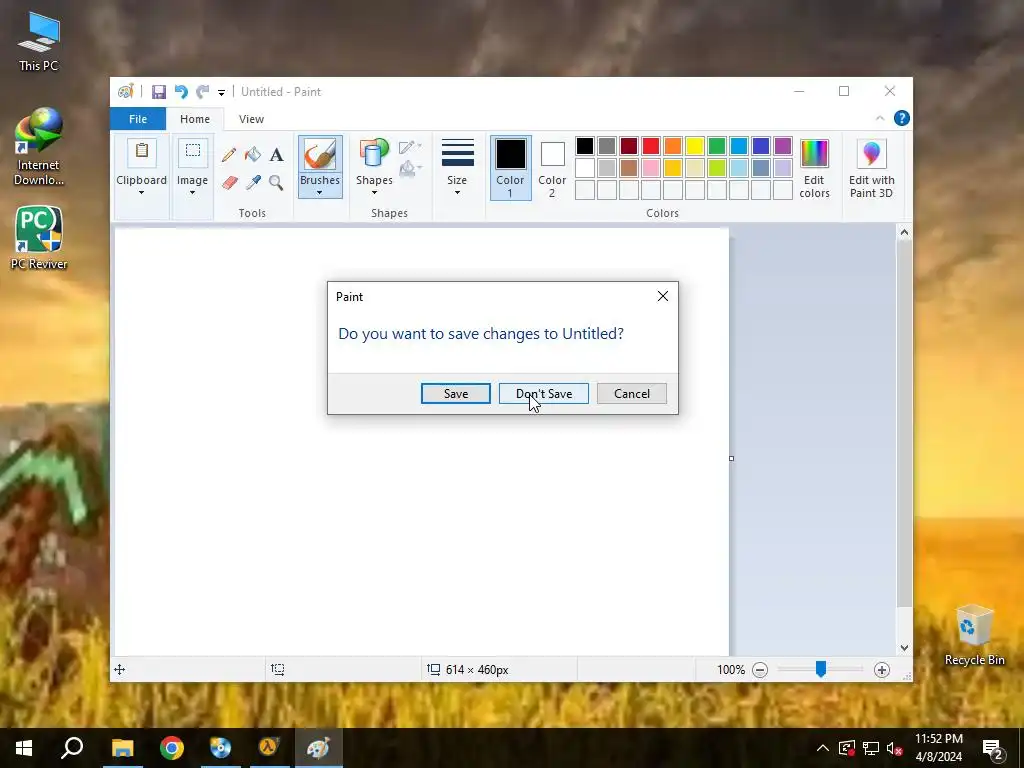Select the Magnifier tool
This screenshot has width=1024, height=768.
276,182
